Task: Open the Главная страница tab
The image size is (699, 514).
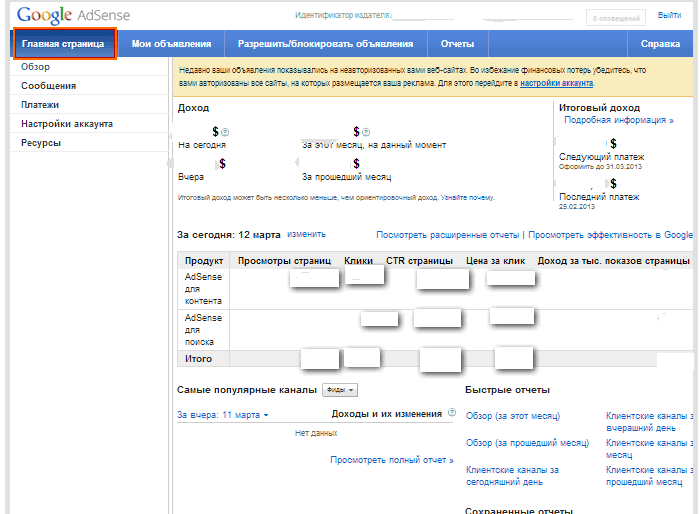Action: 64,44
